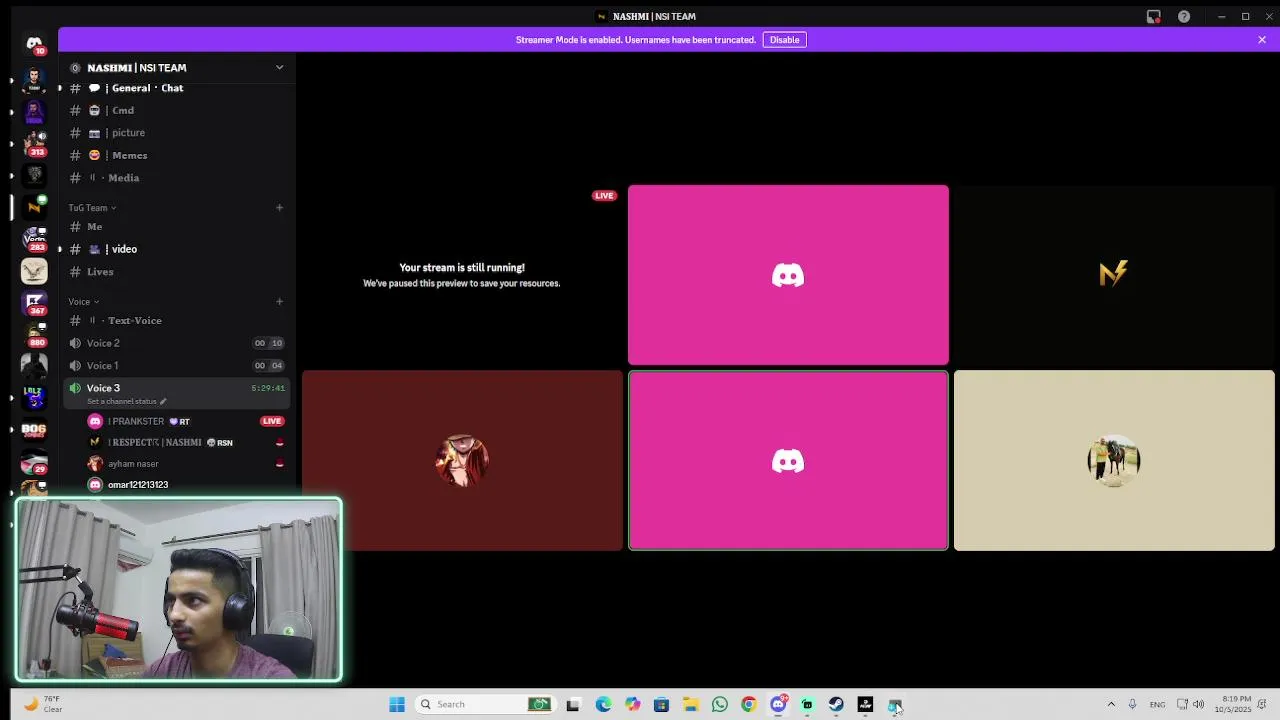Open Microsoft Edge from taskbar
Viewport: 1280px width, 720px height.
pyautogui.click(x=603, y=705)
